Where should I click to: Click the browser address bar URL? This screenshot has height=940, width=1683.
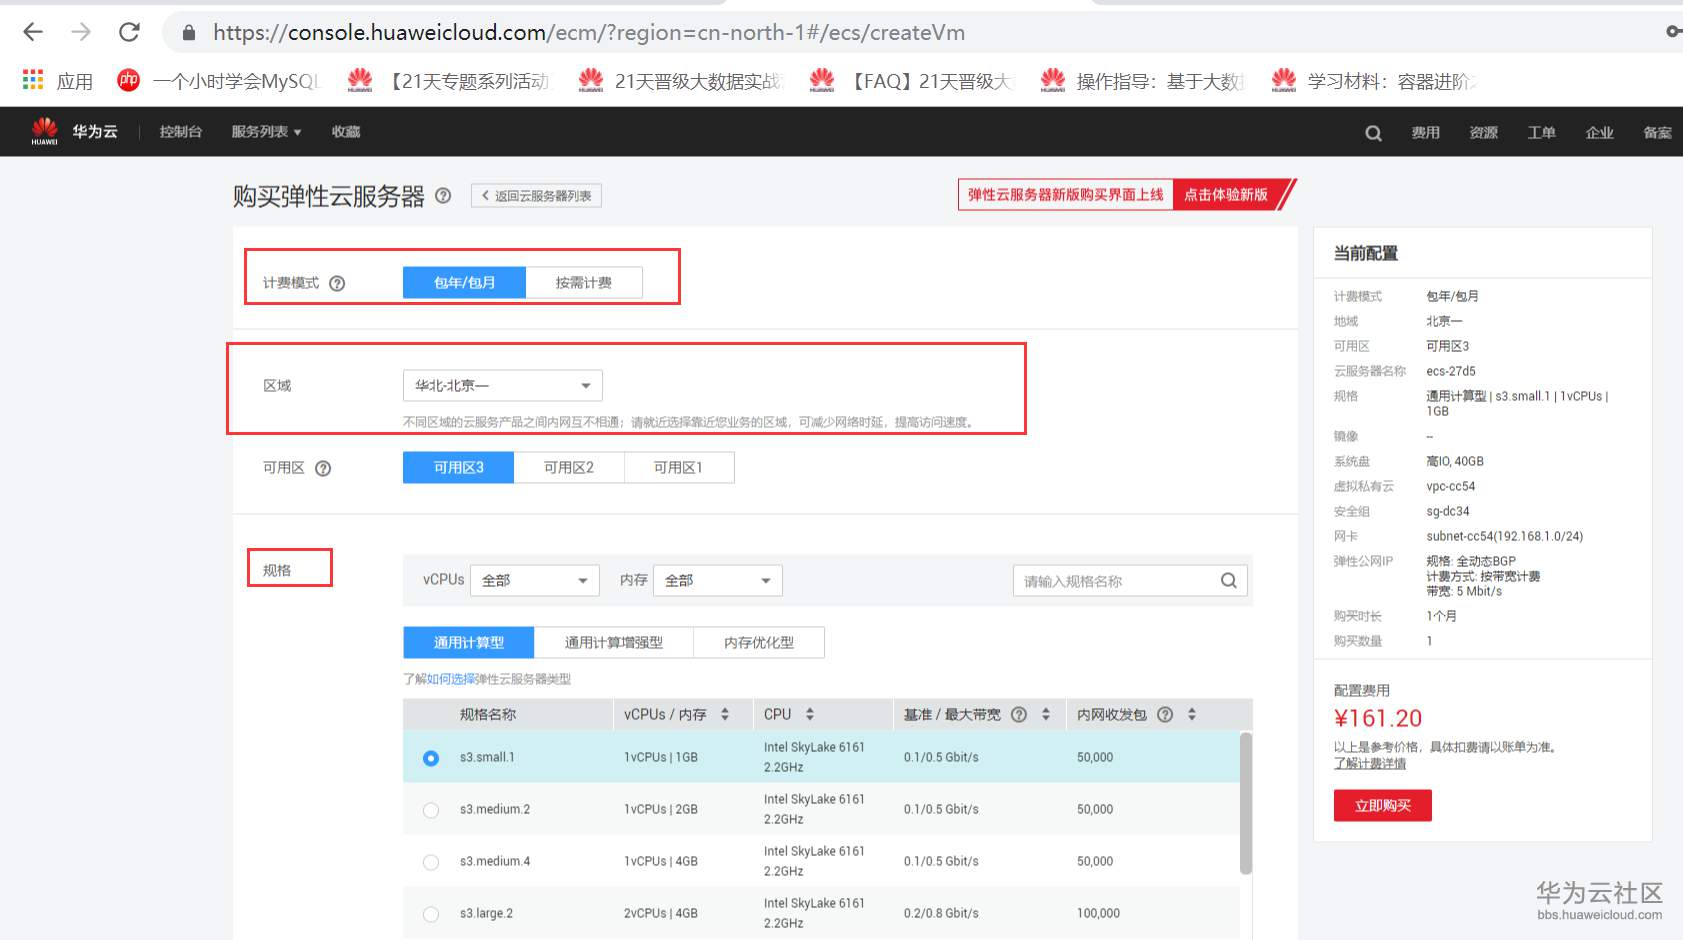pyautogui.click(x=589, y=32)
